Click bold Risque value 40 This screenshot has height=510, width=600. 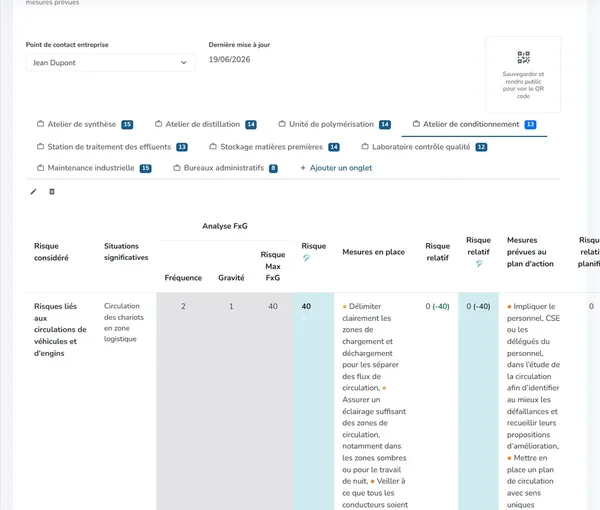point(306,306)
